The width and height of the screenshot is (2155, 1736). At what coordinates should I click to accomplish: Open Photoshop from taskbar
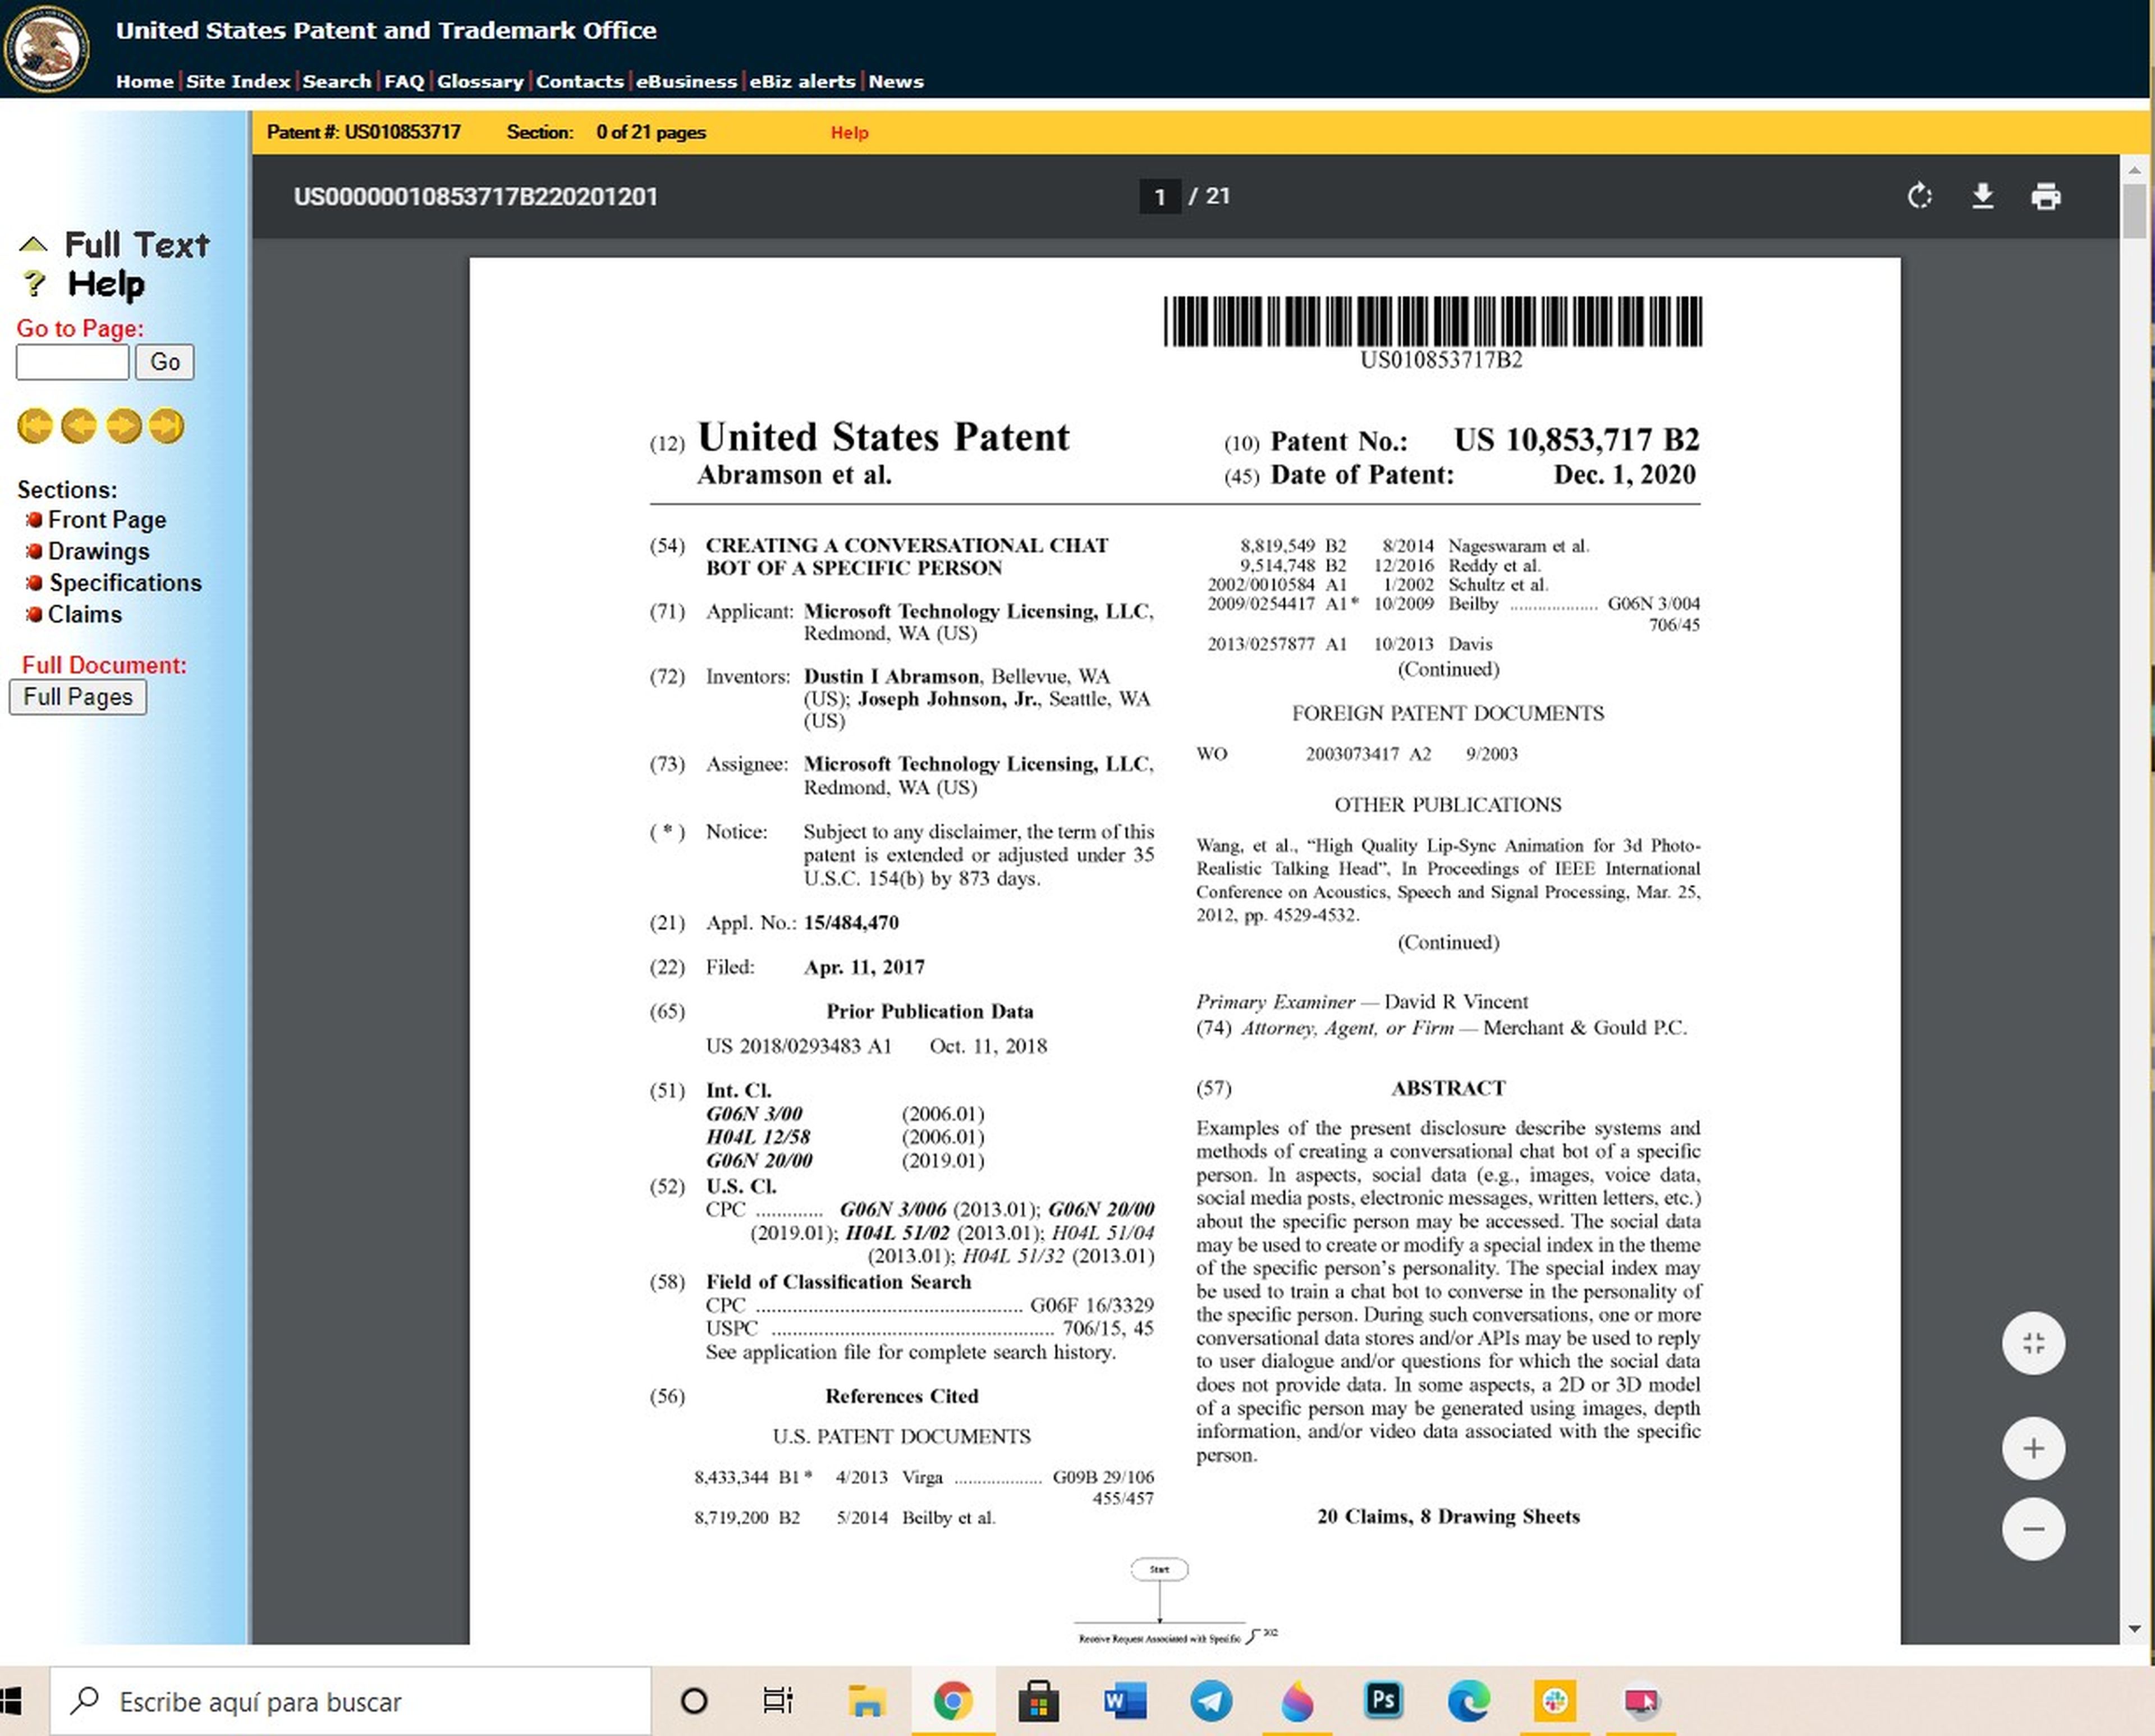[x=1383, y=1701]
